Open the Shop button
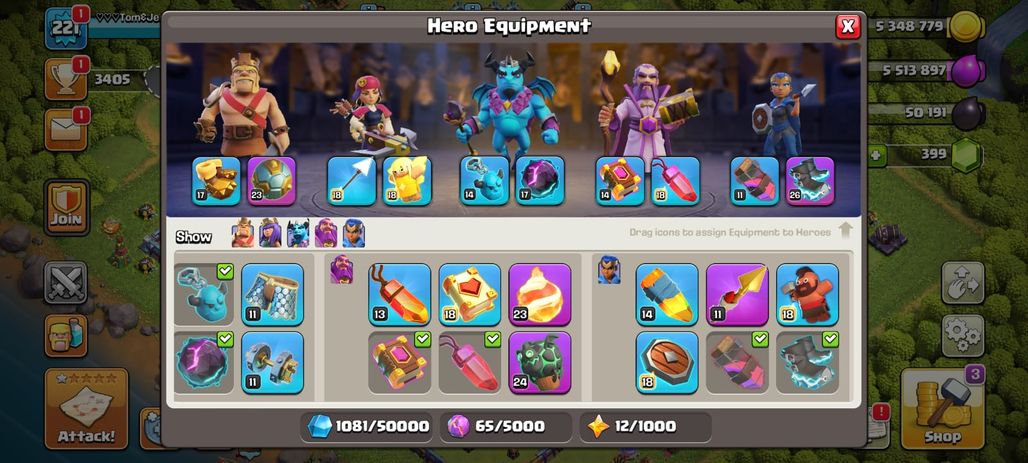The width and height of the screenshot is (1028, 463). tap(943, 409)
